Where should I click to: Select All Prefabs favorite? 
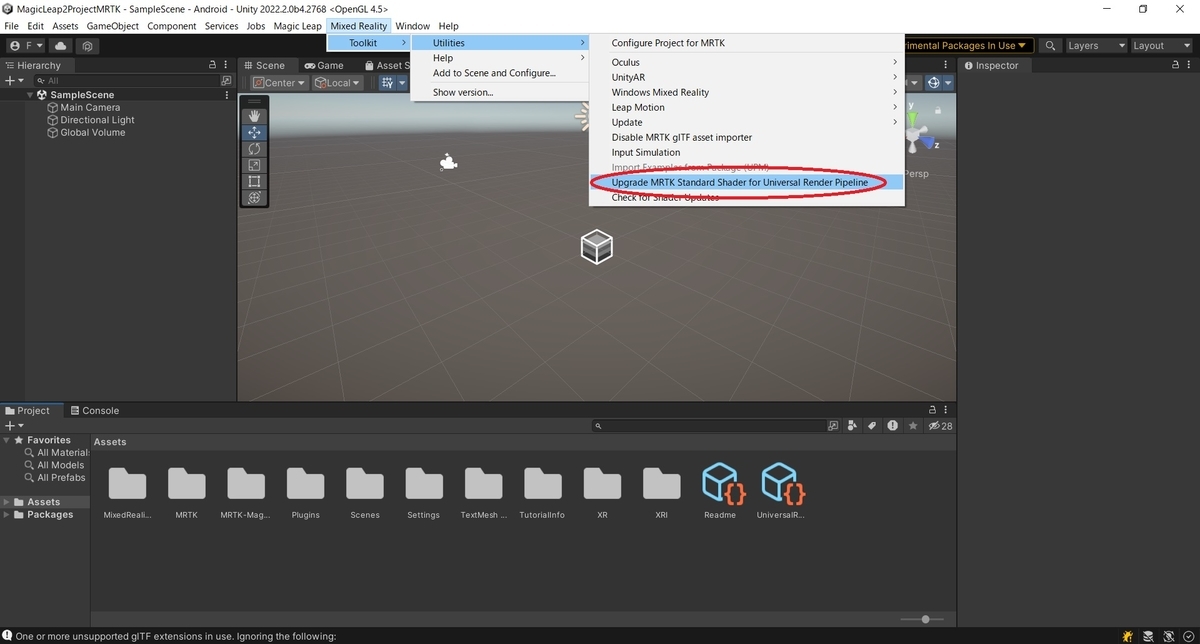pyautogui.click(x=62, y=477)
